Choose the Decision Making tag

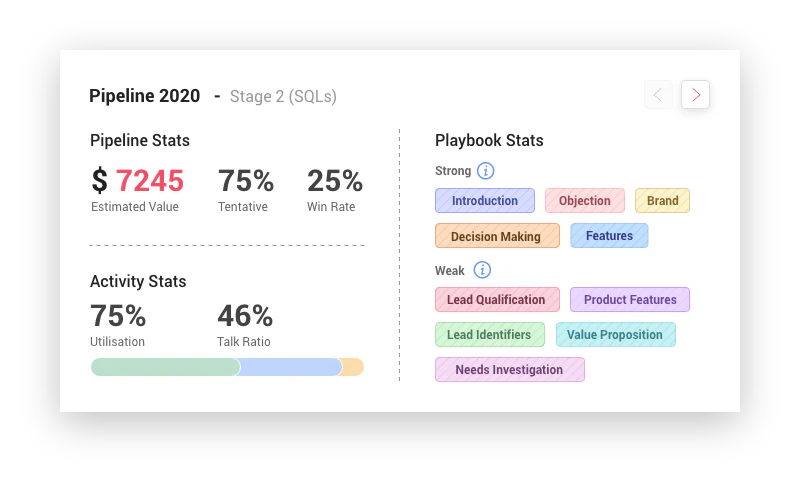[x=496, y=236]
